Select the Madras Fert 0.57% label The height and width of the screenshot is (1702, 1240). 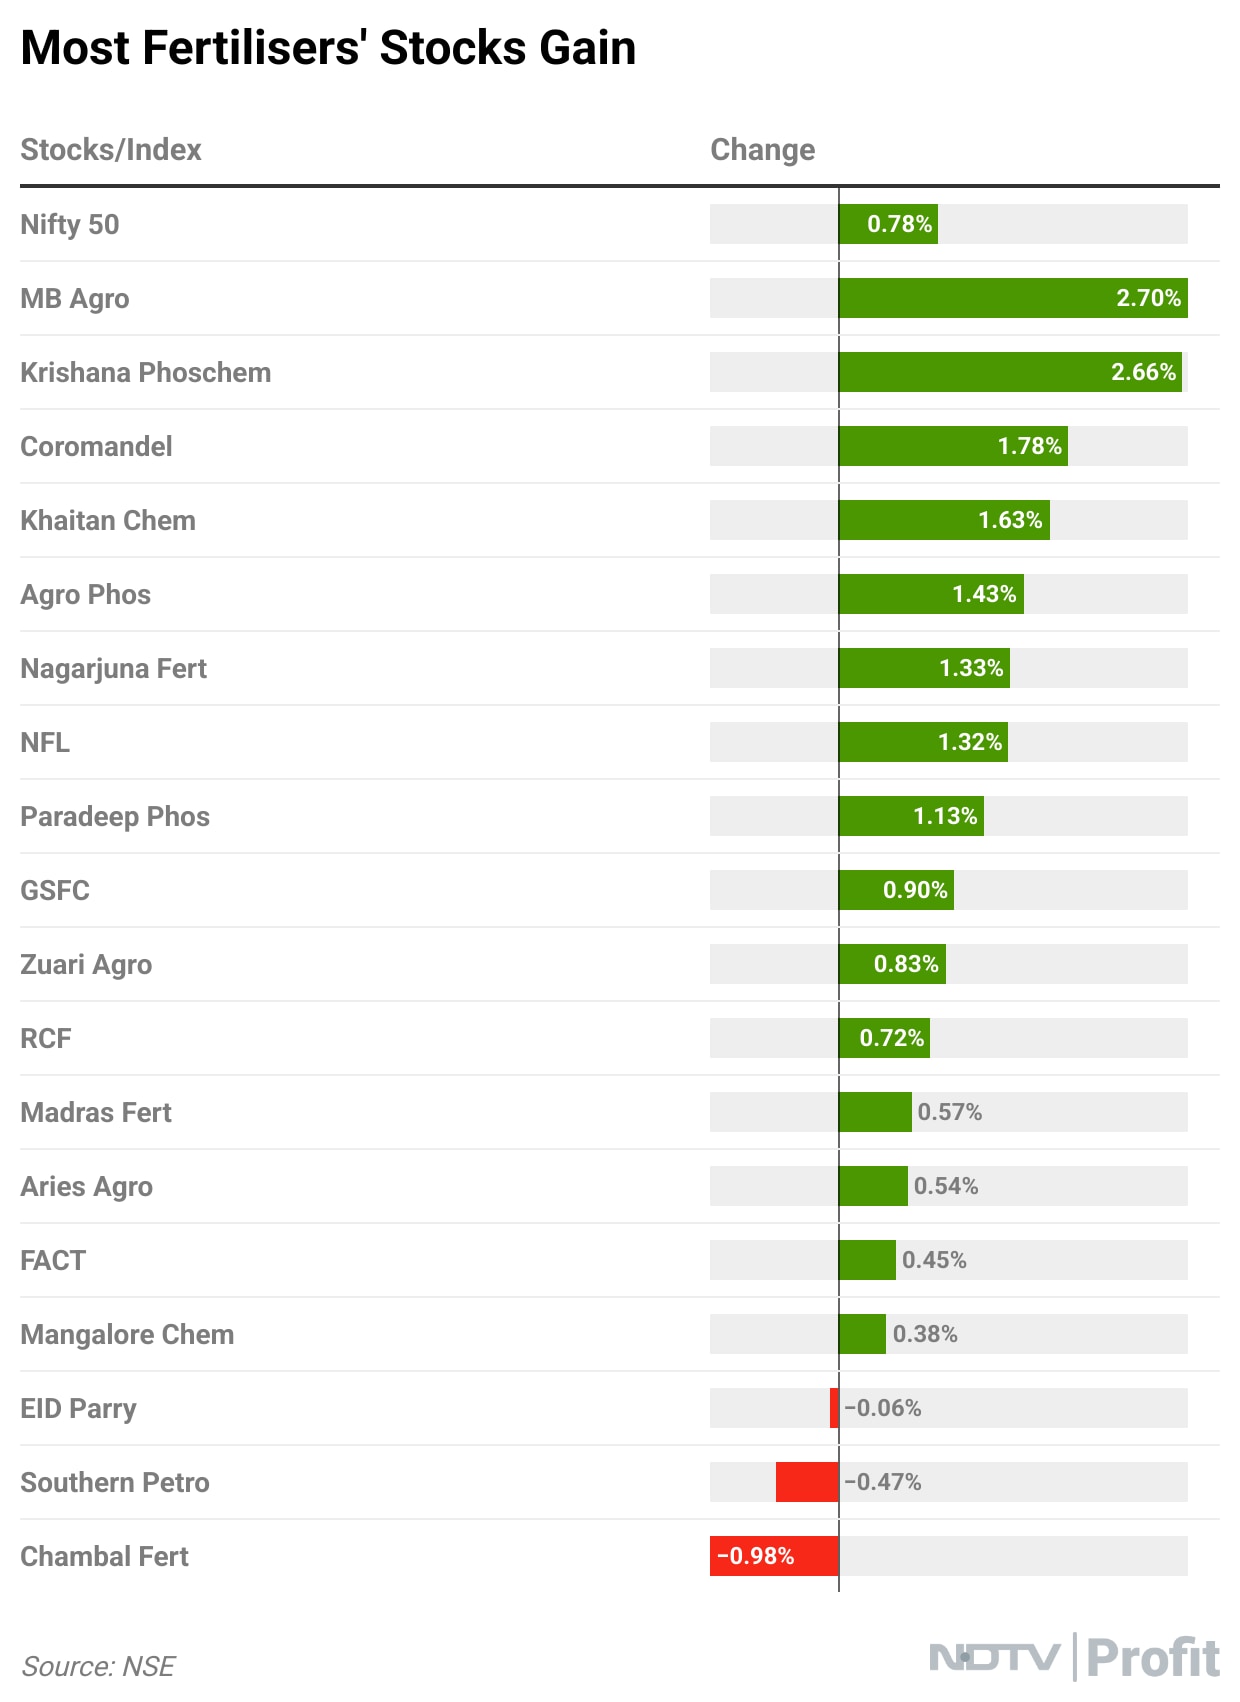(x=950, y=1112)
